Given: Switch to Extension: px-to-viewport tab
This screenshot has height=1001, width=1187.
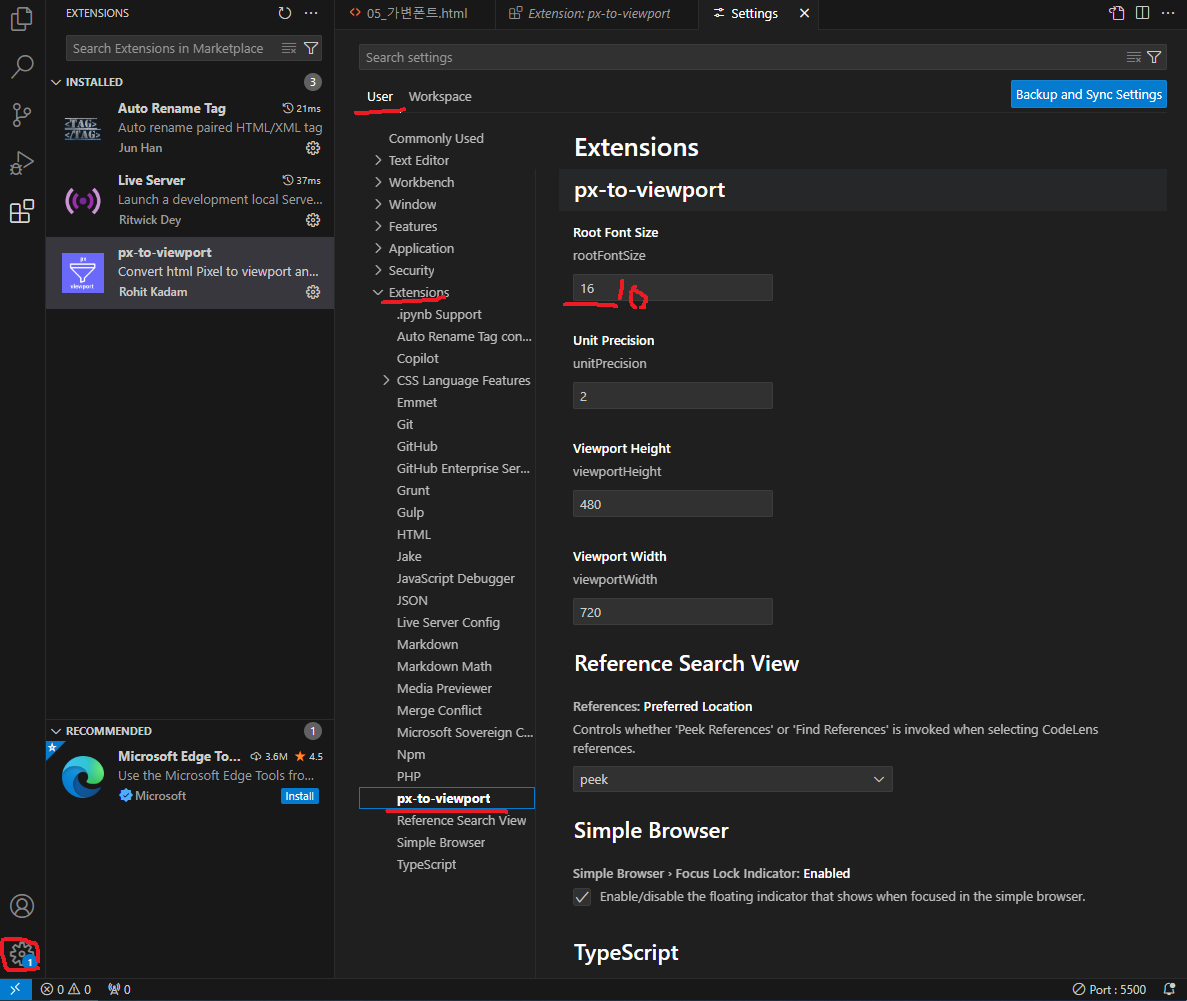Looking at the screenshot, I should click(x=597, y=13).
